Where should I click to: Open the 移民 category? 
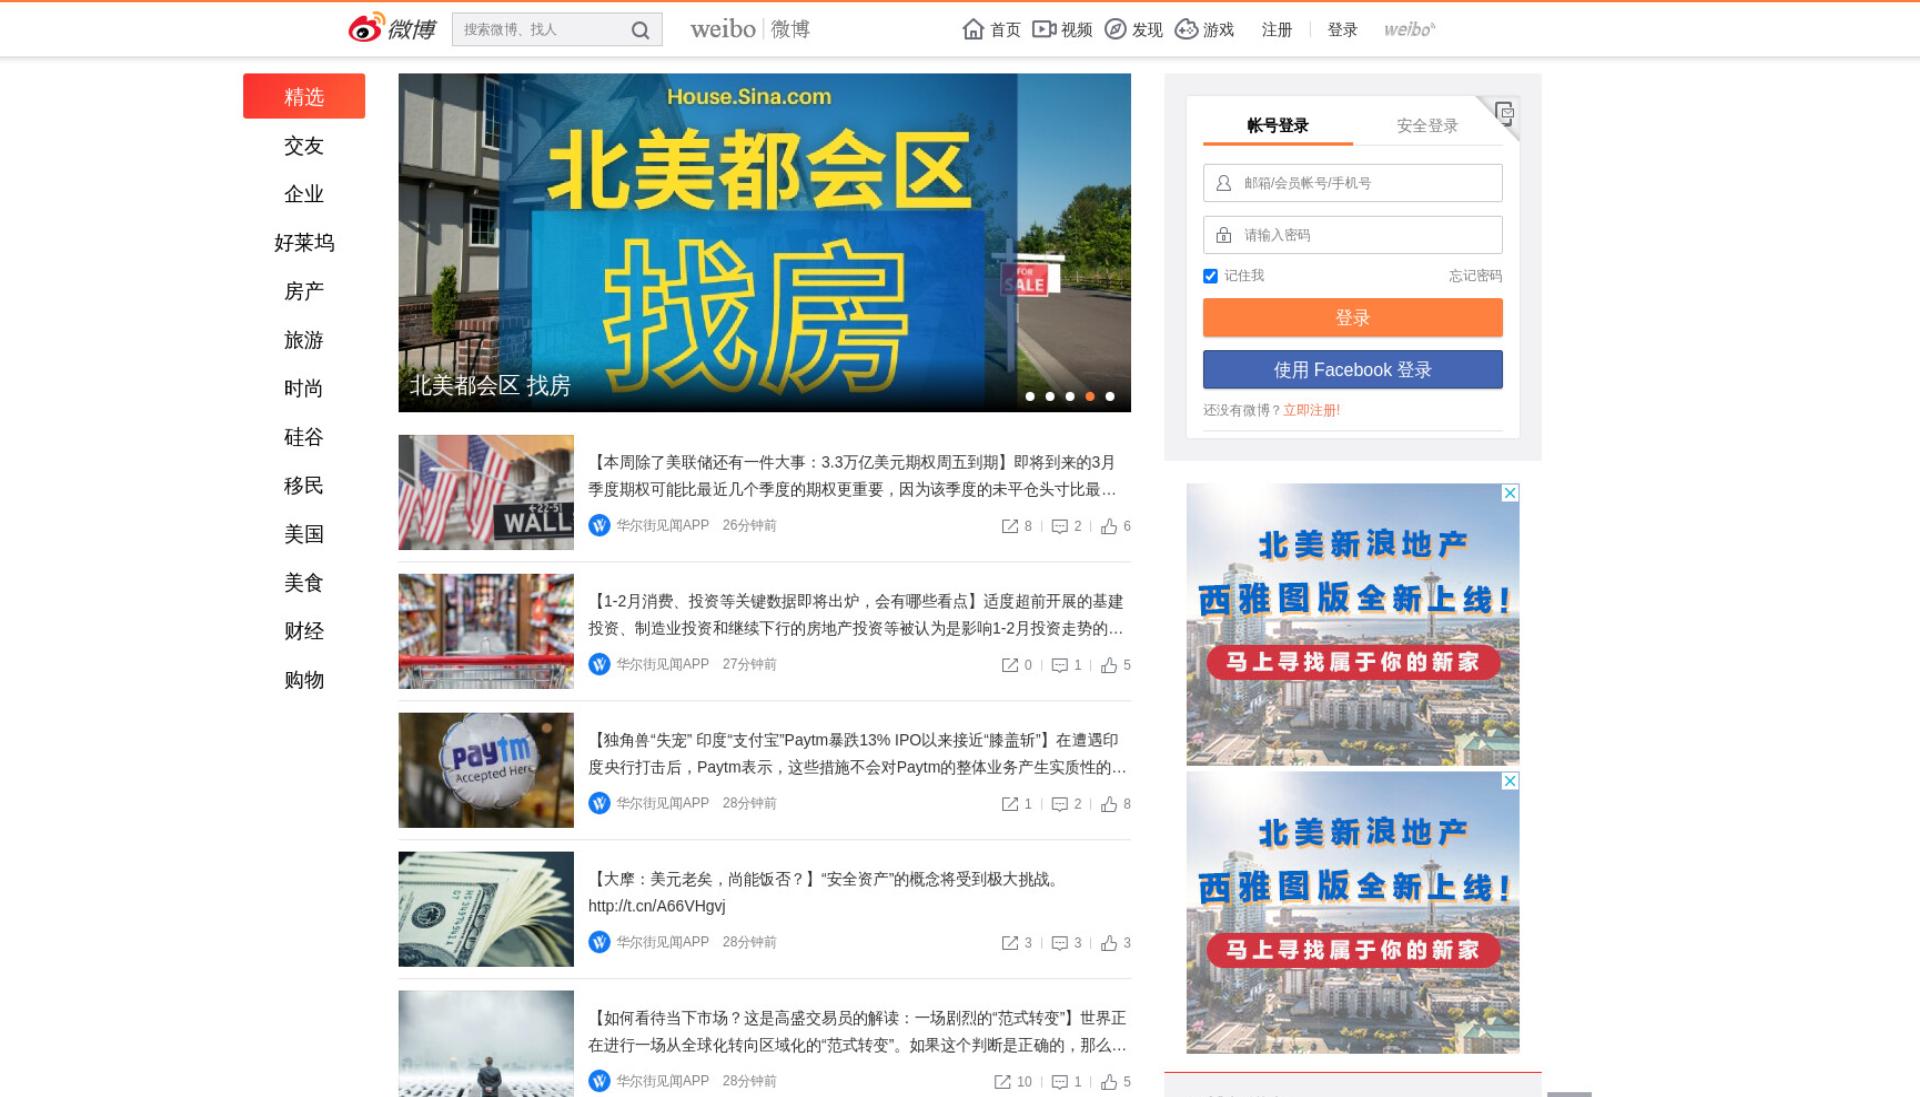pyautogui.click(x=304, y=485)
